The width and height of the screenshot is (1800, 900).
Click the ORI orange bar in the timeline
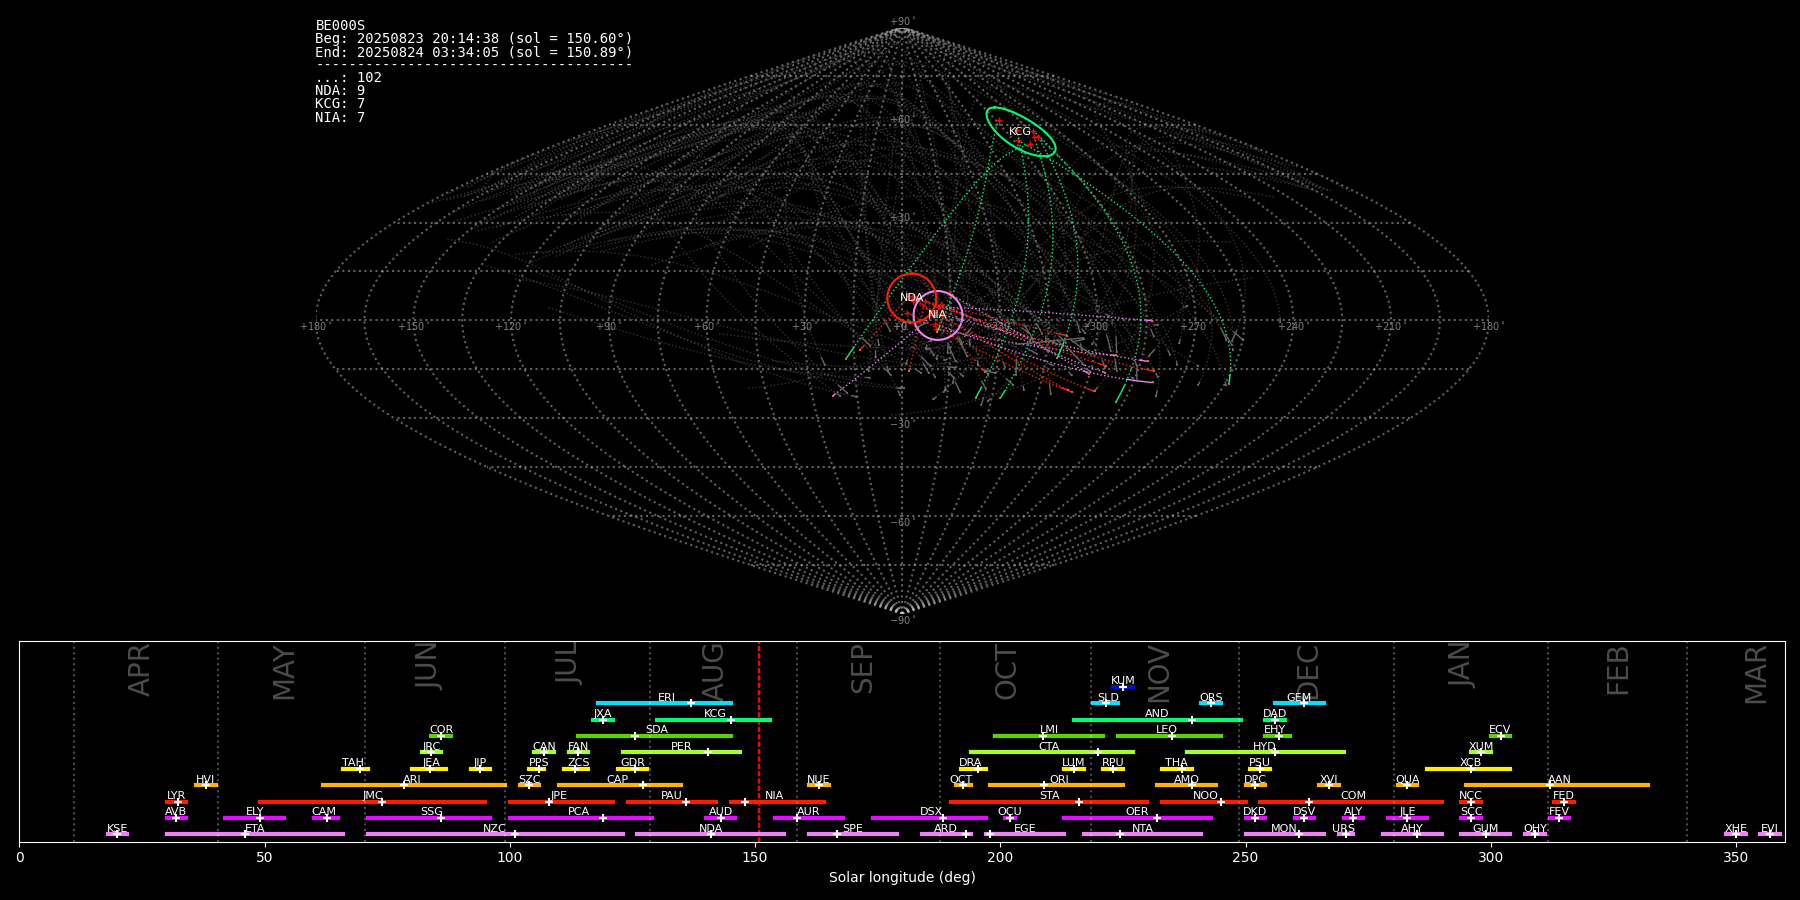(1056, 785)
